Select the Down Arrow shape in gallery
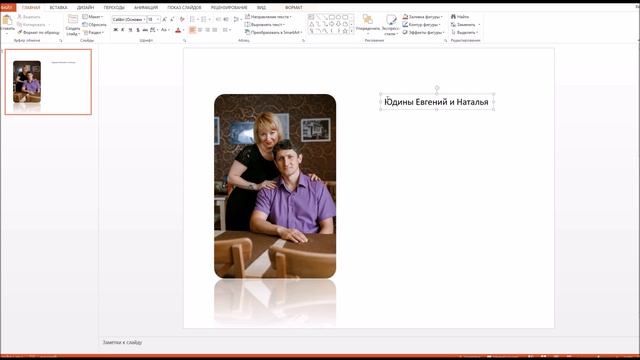This screenshot has width=640, height=360. point(338,24)
